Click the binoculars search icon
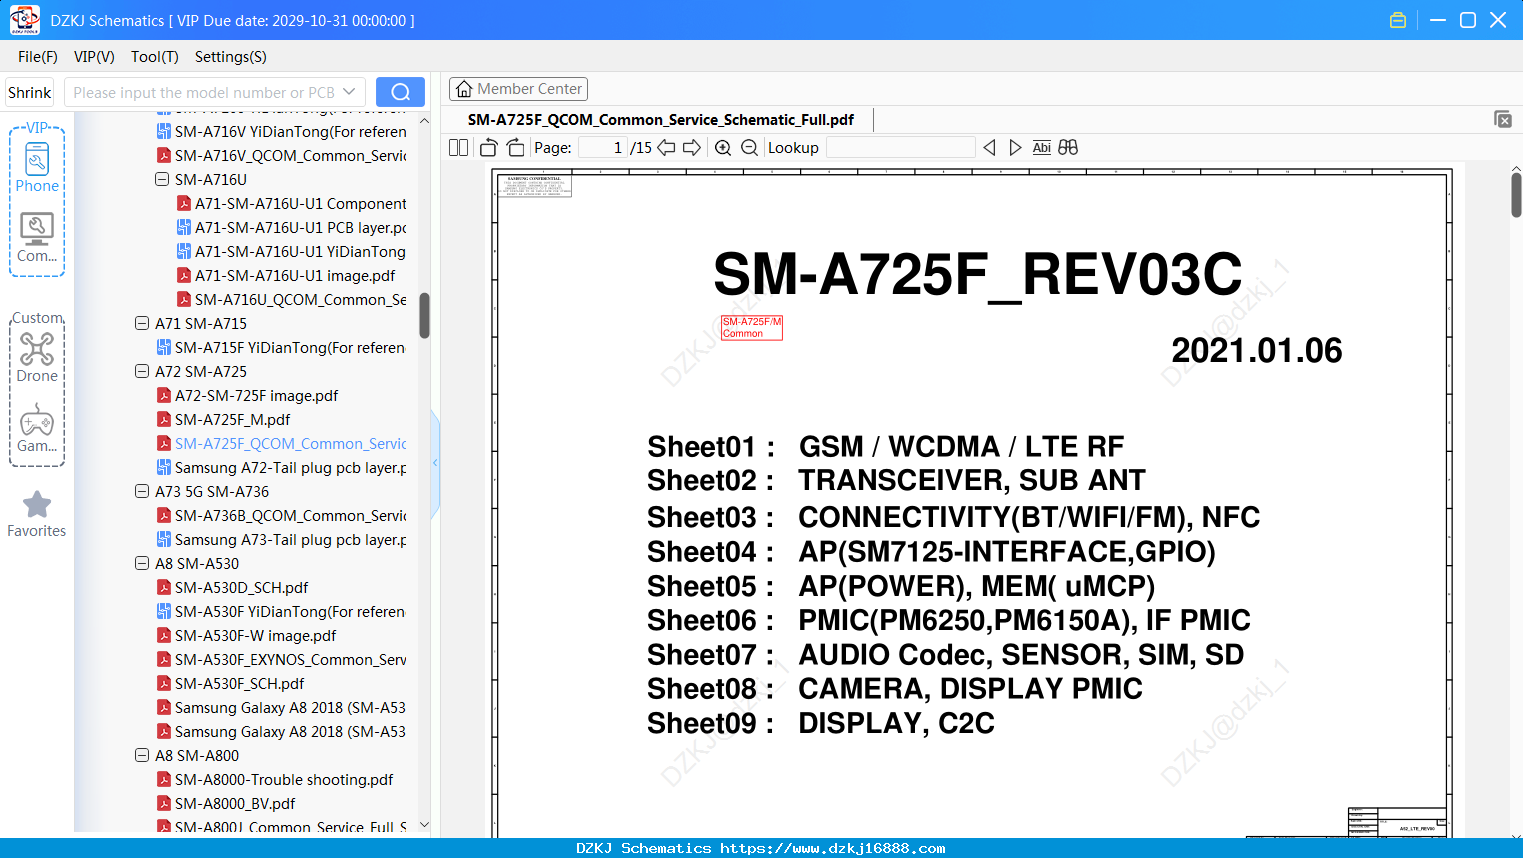This screenshot has width=1523, height=858. [x=1068, y=148]
